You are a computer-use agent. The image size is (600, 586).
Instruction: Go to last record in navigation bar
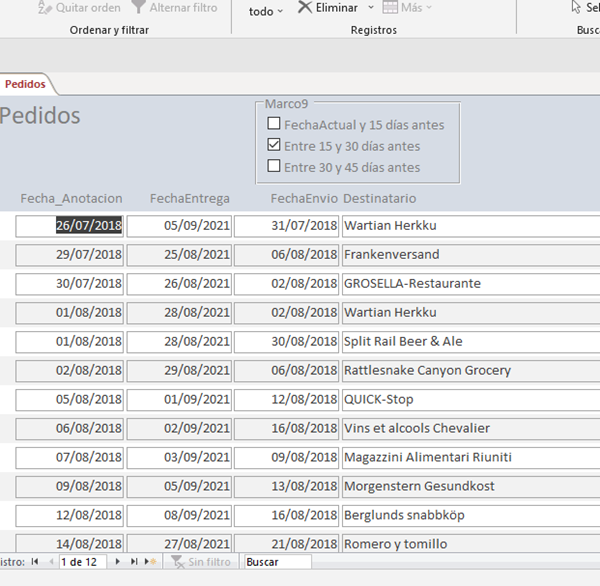pyautogui.click(x=134, y=562)
